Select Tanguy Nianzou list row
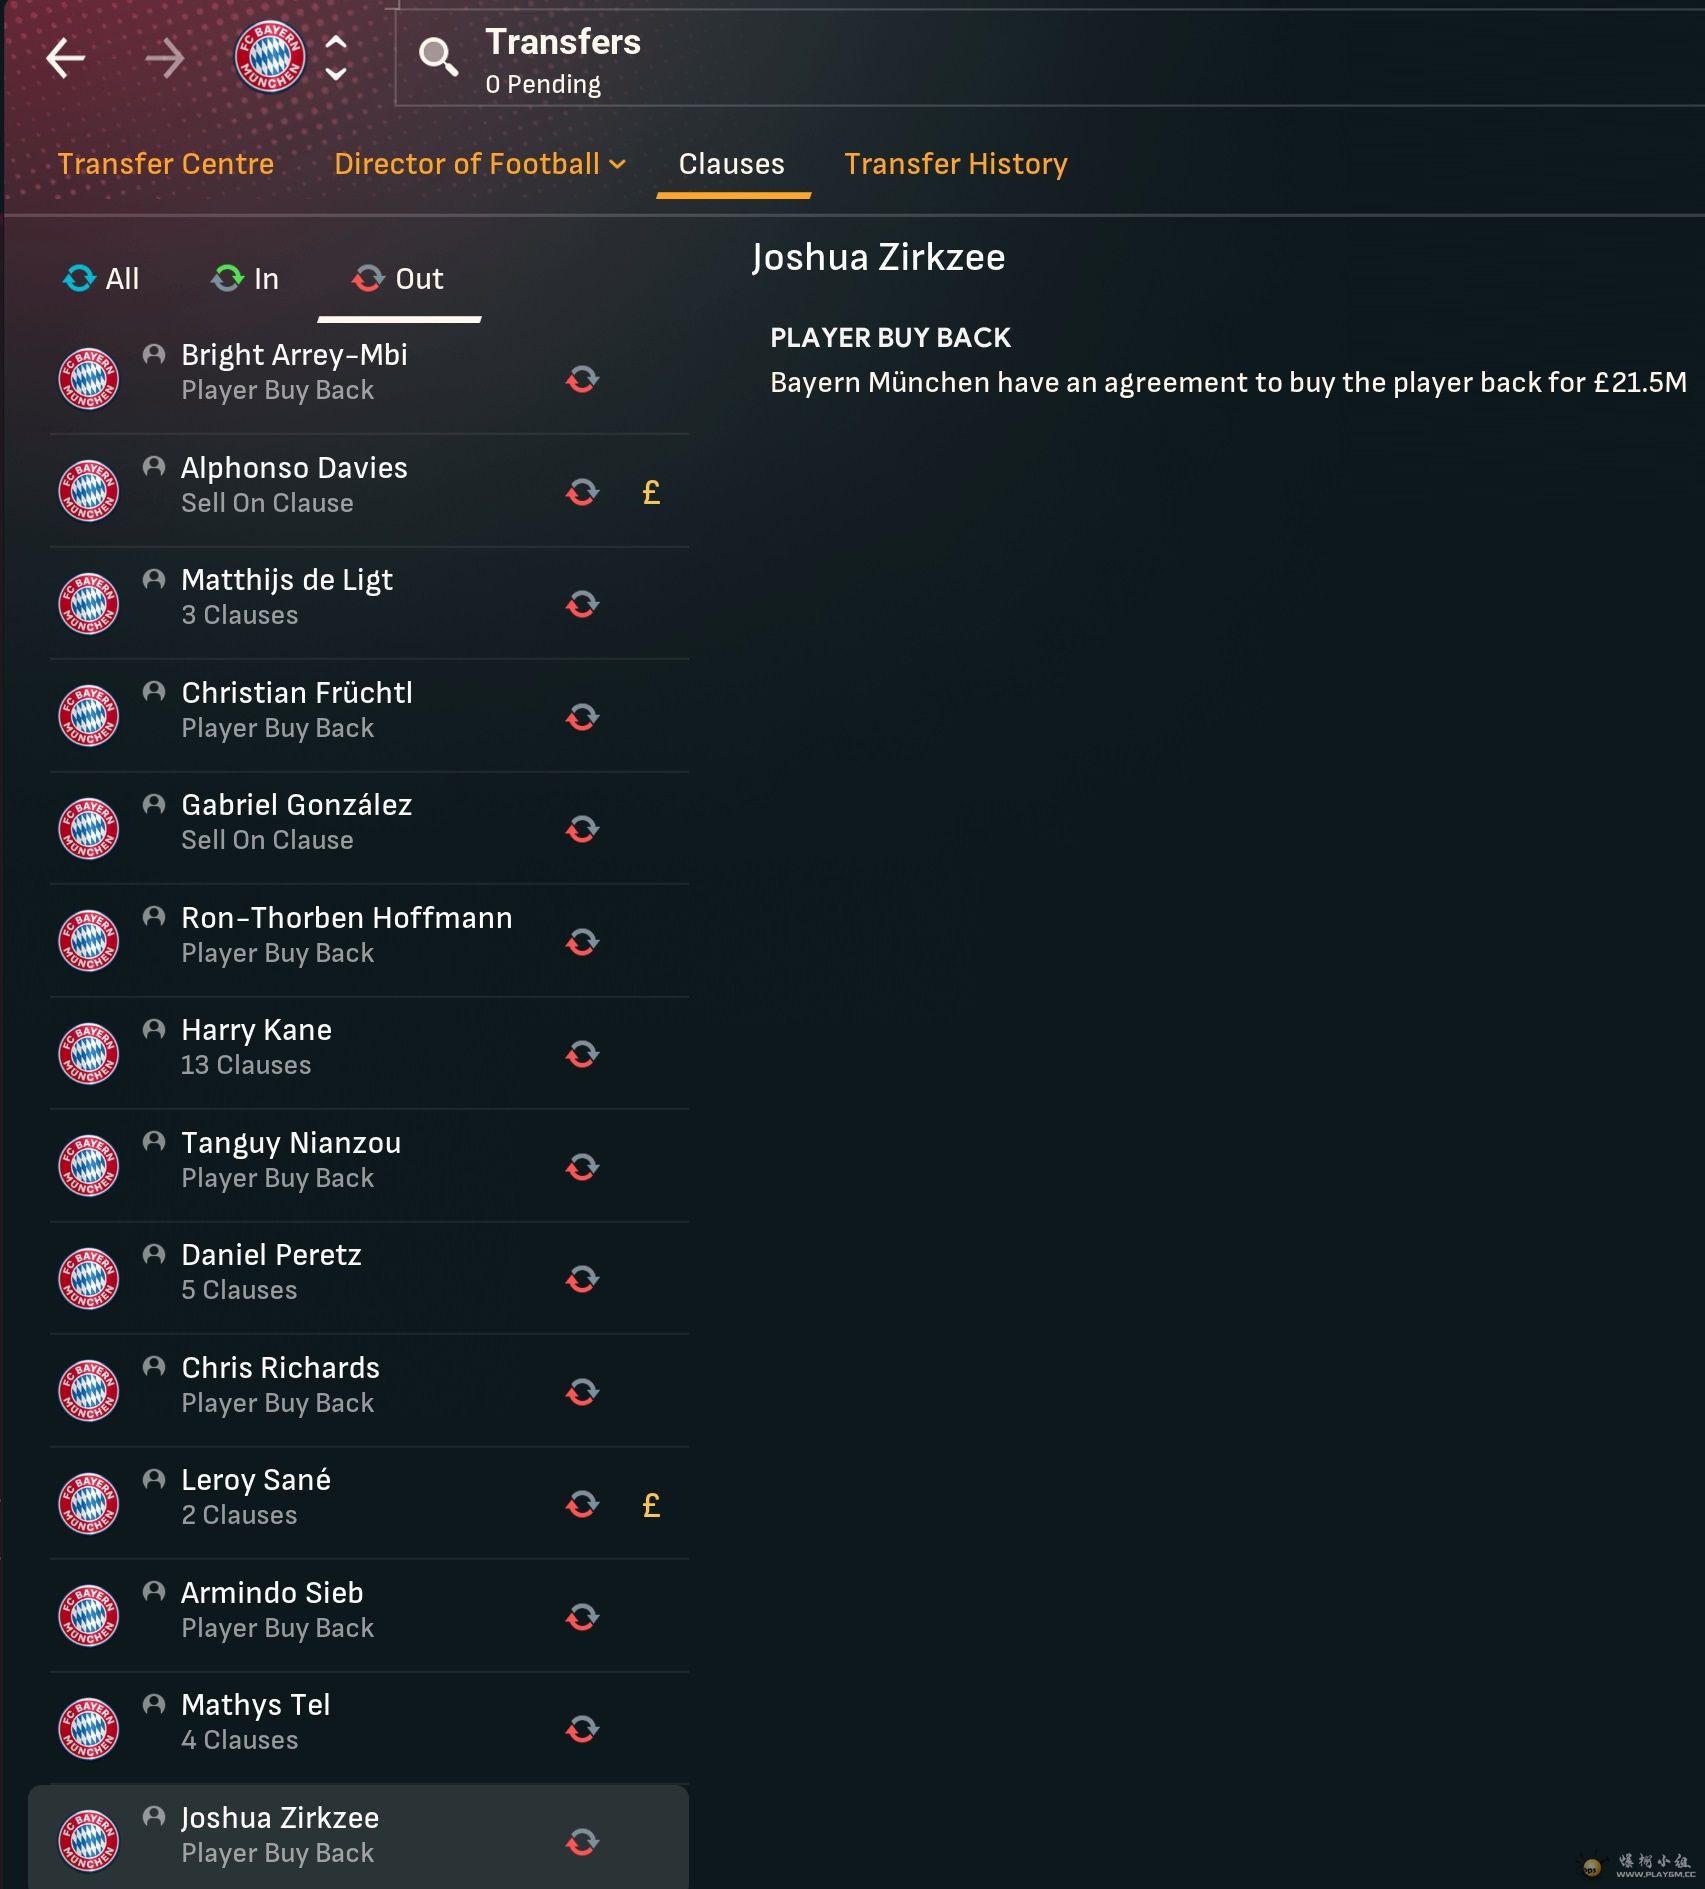 tap(369, 1166)
